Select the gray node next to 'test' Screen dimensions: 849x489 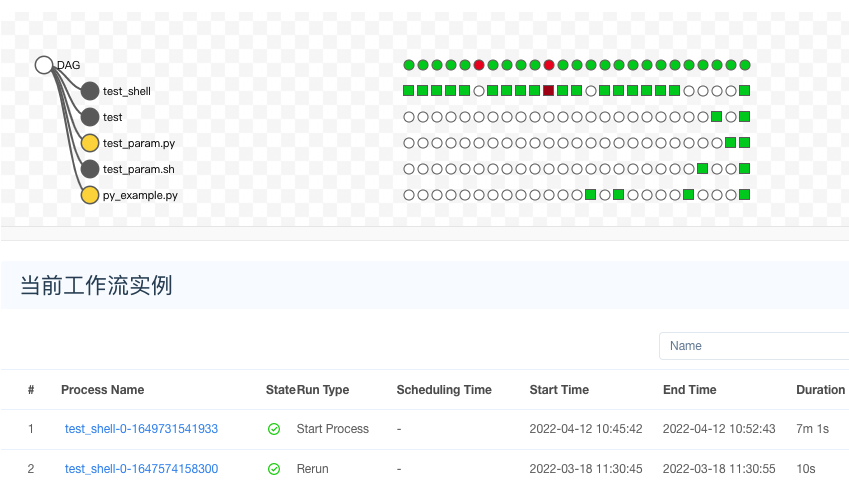(x=90, y=117)
